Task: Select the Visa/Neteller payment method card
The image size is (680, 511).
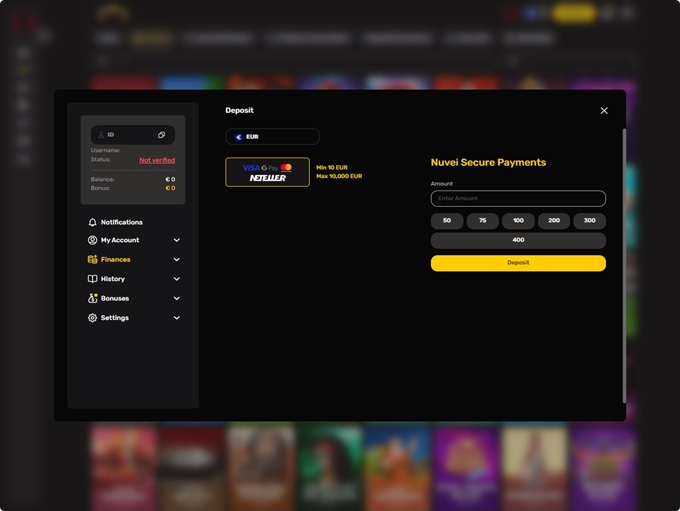Action: click(x=268, y=172)
